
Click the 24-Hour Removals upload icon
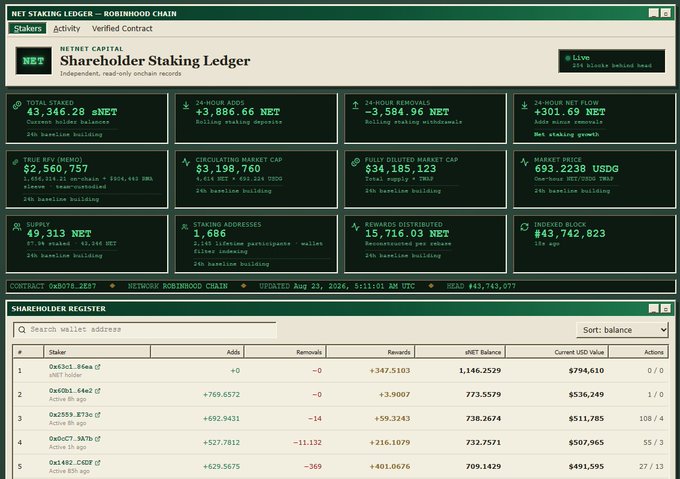(355, 105)
